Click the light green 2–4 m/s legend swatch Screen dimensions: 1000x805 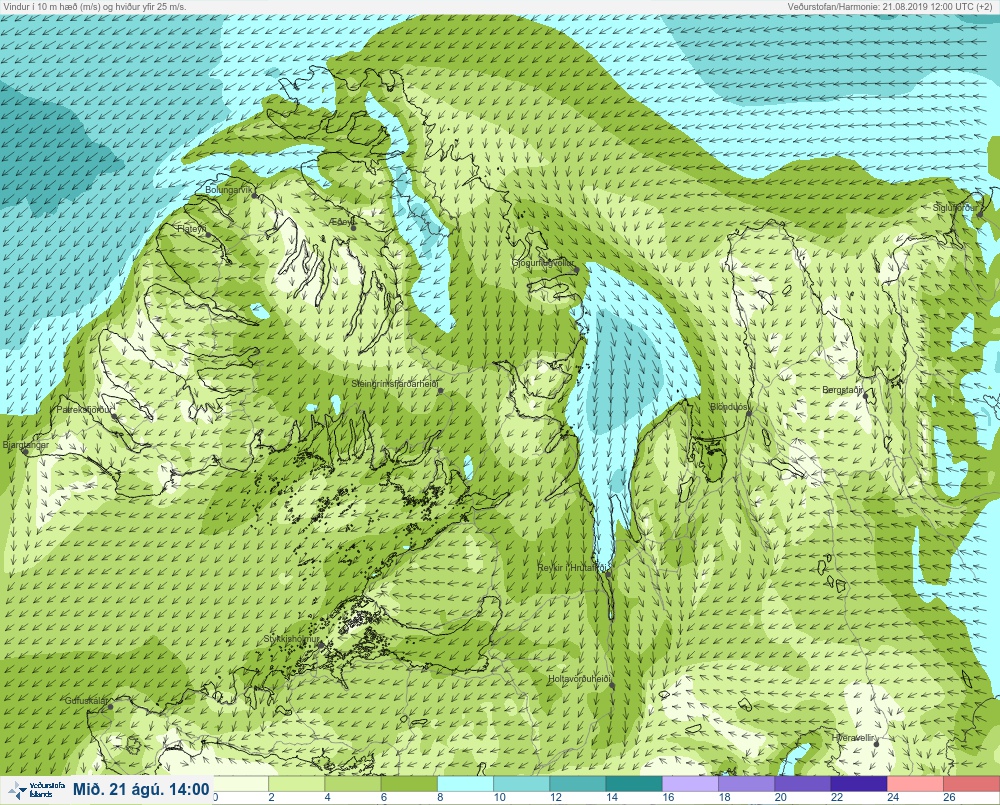[297, 783]
